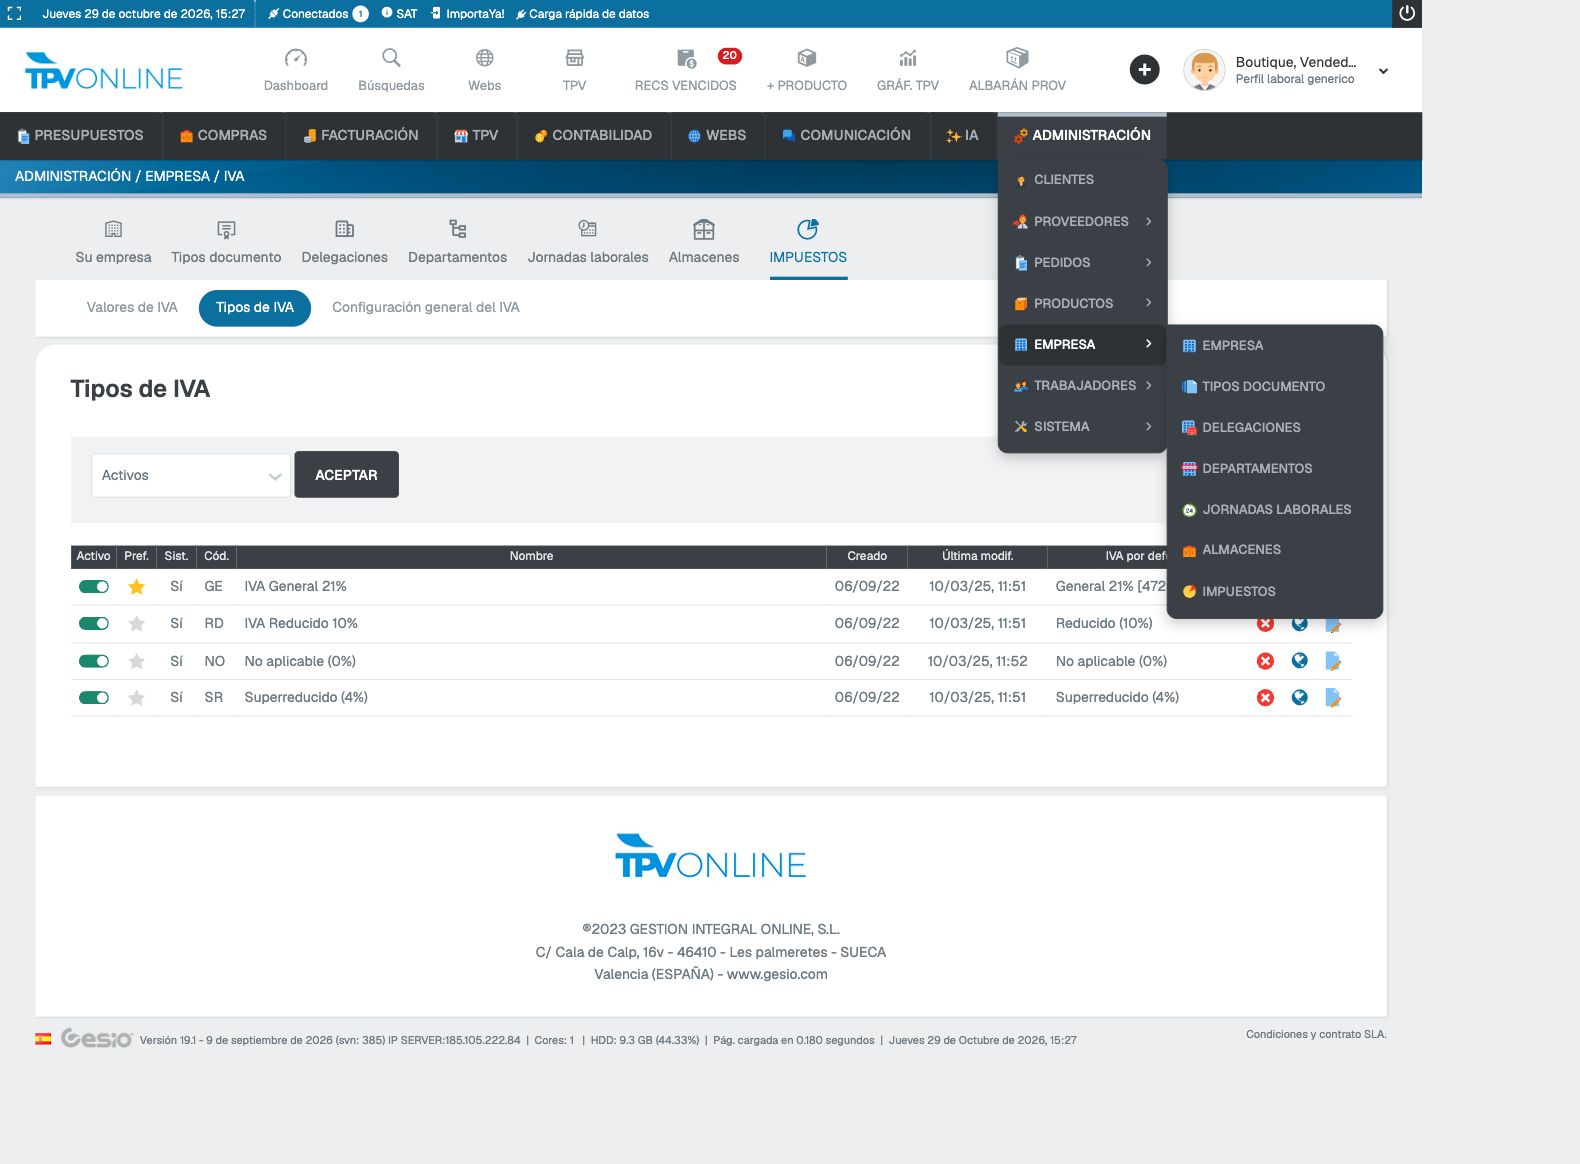
Task: Open the Activos filter dropdown
Action: [191, 475]
